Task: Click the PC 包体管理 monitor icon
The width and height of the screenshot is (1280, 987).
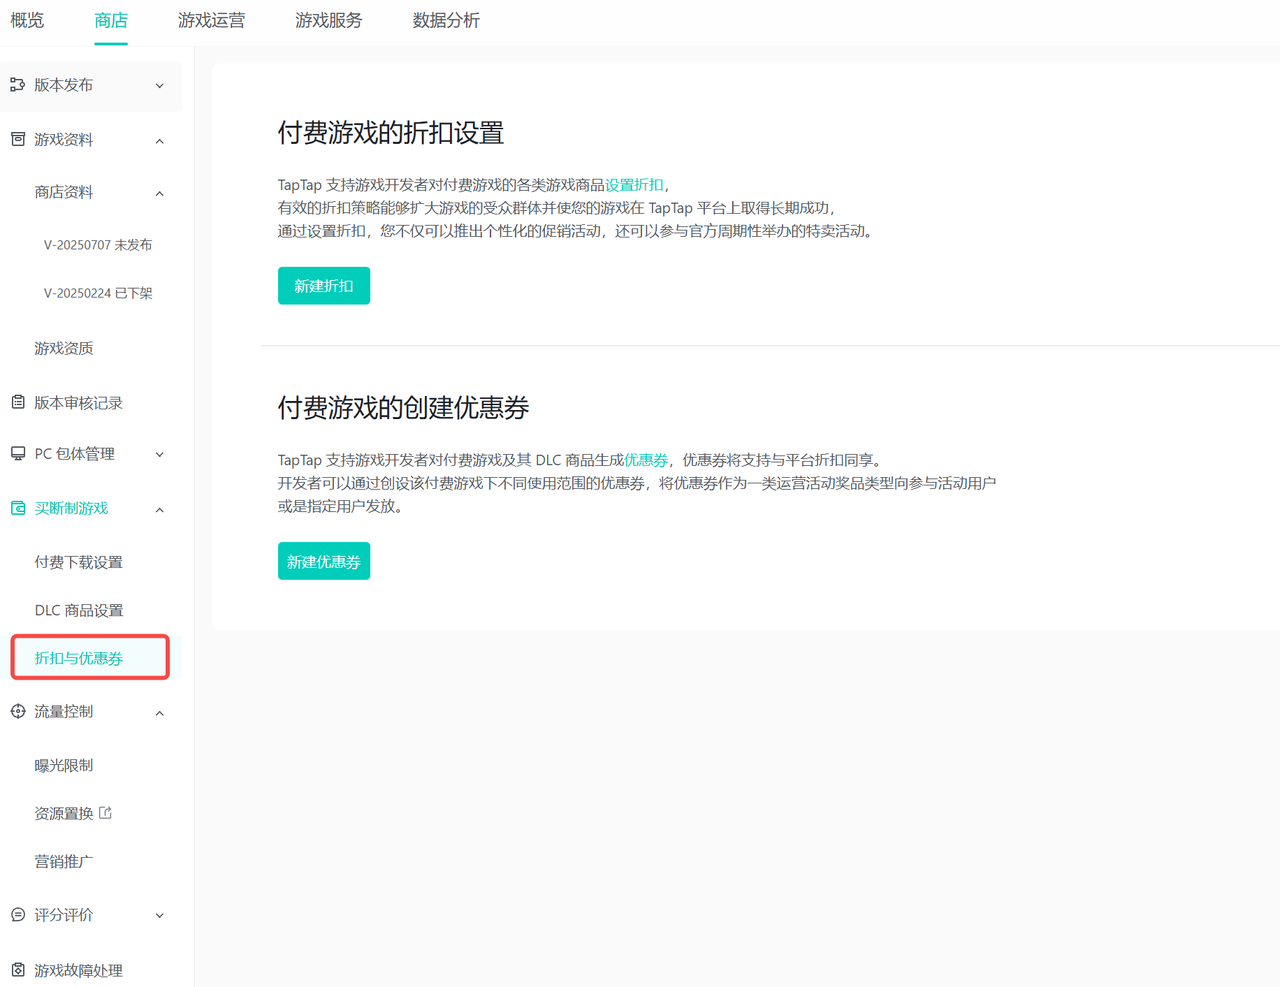Action: [x=18, y=454]
